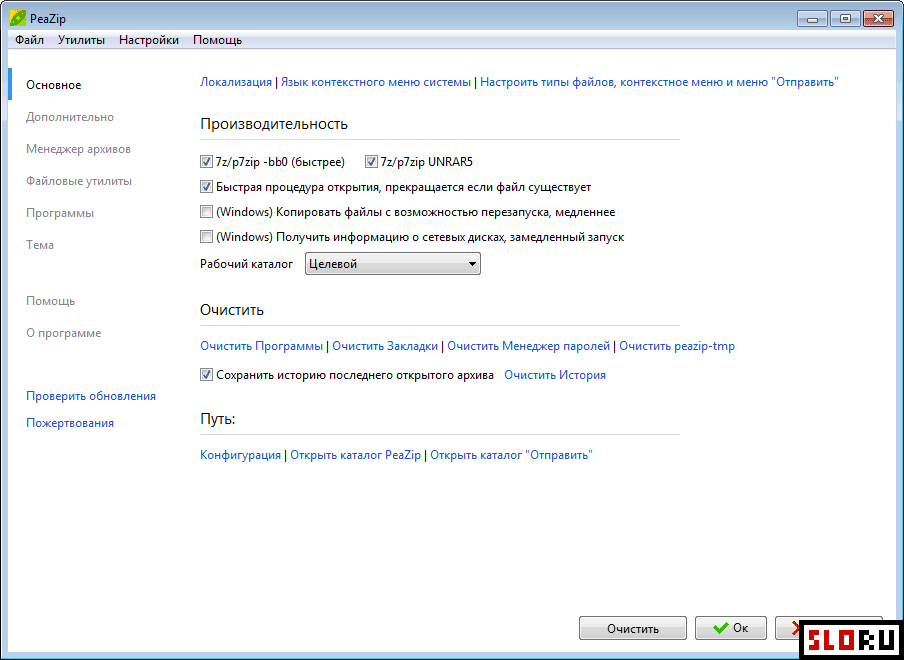Open the Помощь sidebar entry

pos(50,301)
